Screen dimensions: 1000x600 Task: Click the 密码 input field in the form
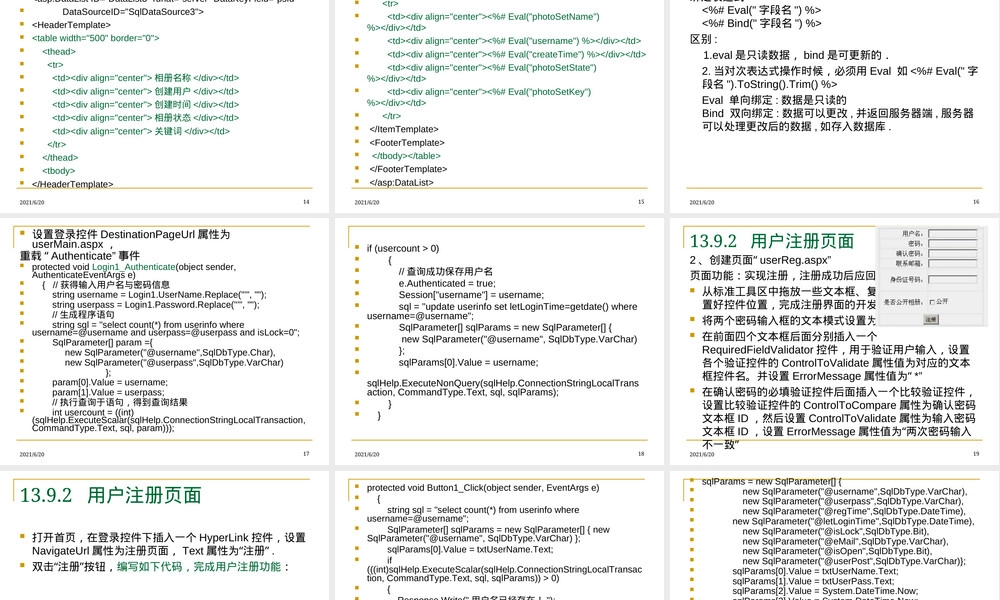953,244
